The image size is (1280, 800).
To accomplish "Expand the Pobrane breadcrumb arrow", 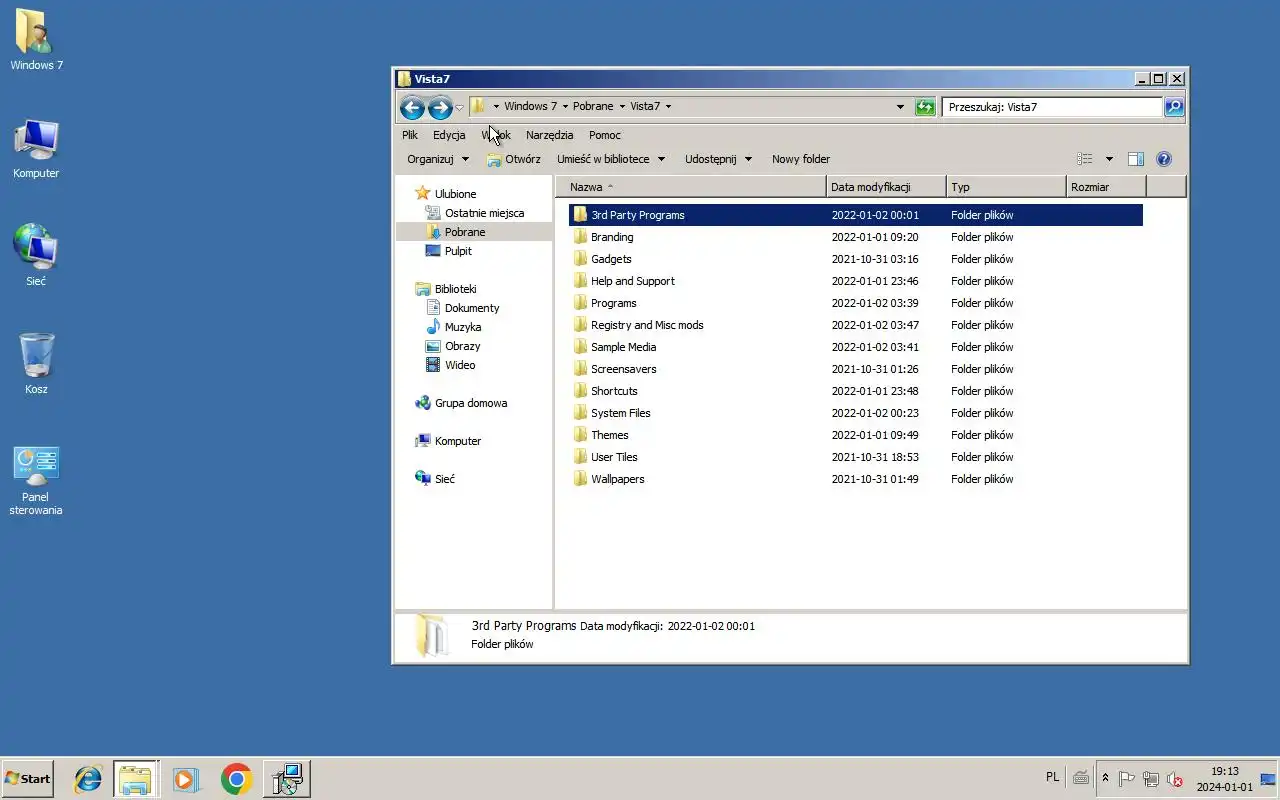I will [x=622, y=107].
